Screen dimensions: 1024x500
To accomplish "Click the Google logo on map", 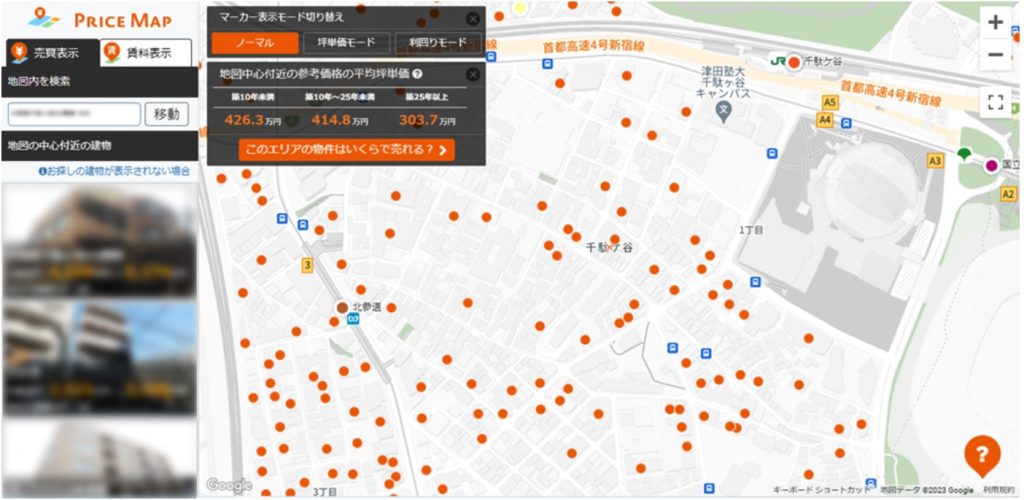I will 229,485.
